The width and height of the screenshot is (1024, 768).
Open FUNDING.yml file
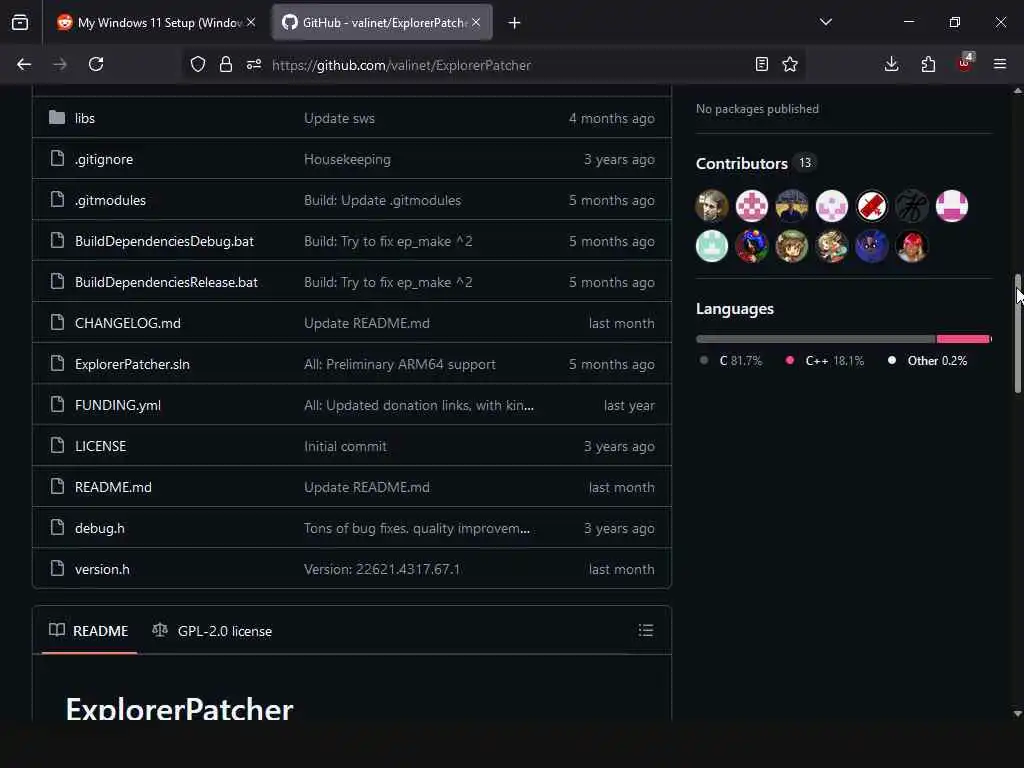click(118, 406)
